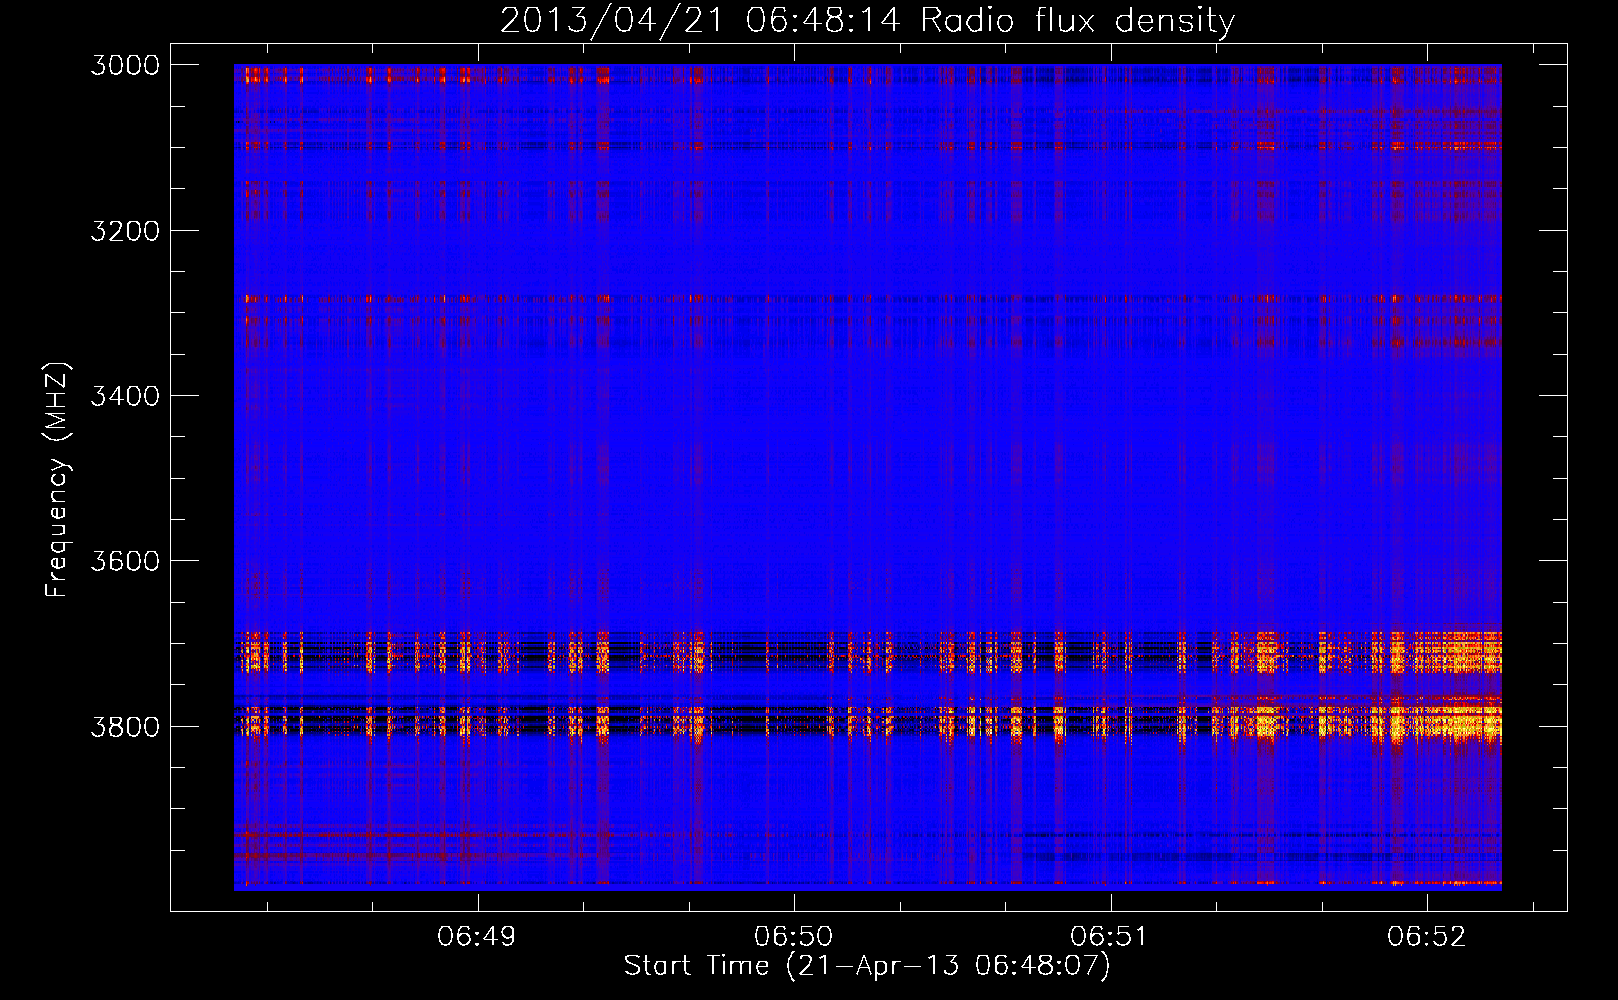Click the time tick label "06:52"
This screenshot has width=1618, height=1000.
pos(1426,936)
